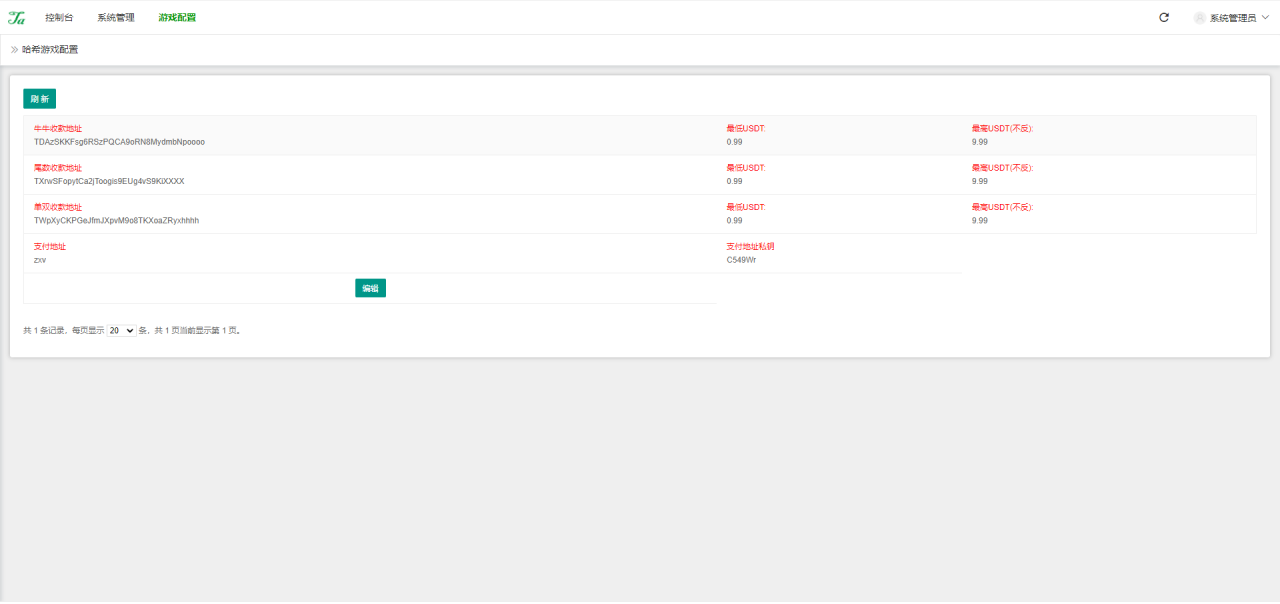The height and width of the screenshot is (604, 1280).
Task: Click the 尾数收款地址 address starting with TXrw
Action: coord(109,181)
